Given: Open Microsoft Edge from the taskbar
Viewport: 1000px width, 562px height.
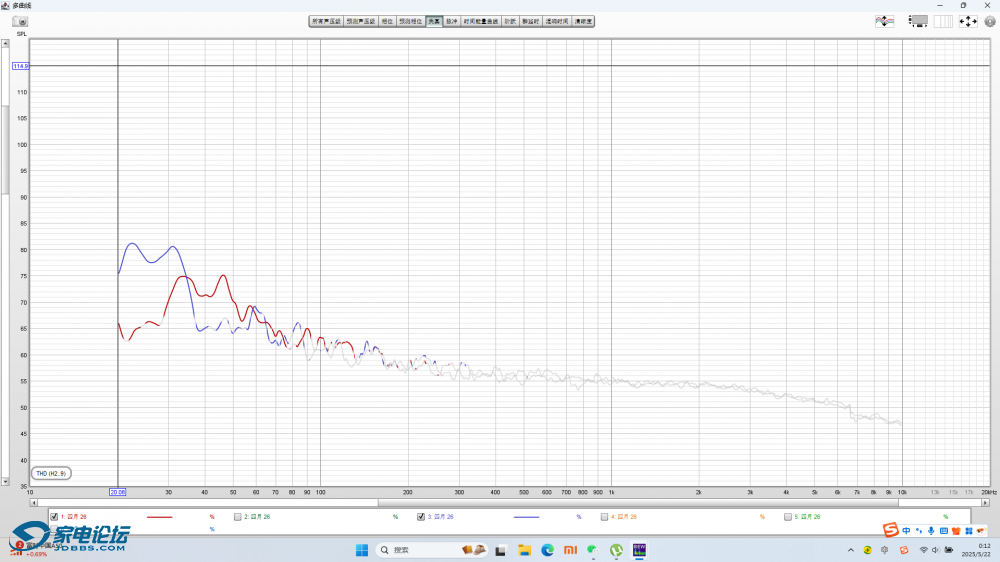Looking at the screenshot, I should click(548, 550).
